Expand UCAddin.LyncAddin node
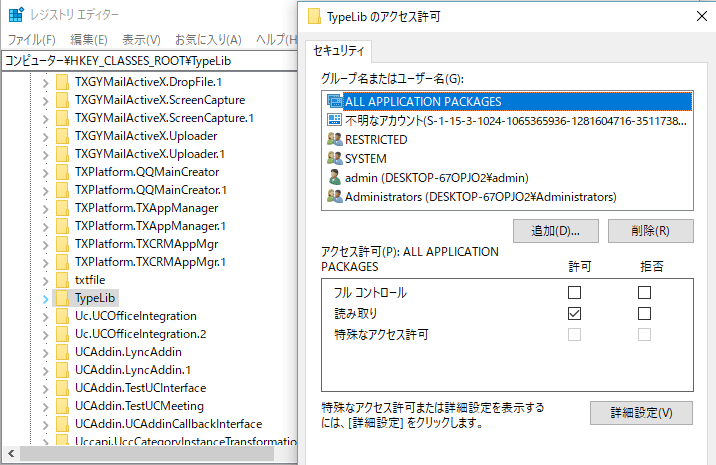Screen dimensions: 716x465 (45, 353)
